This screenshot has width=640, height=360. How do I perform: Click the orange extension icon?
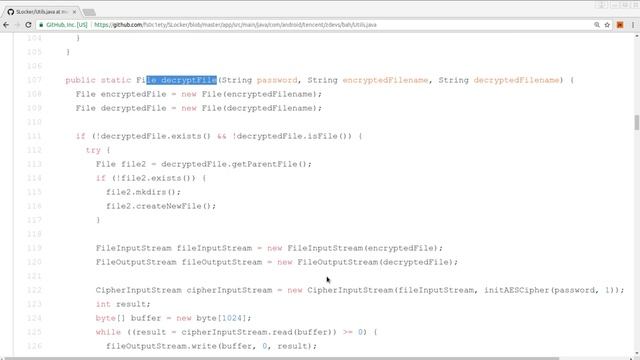point(620,25)
